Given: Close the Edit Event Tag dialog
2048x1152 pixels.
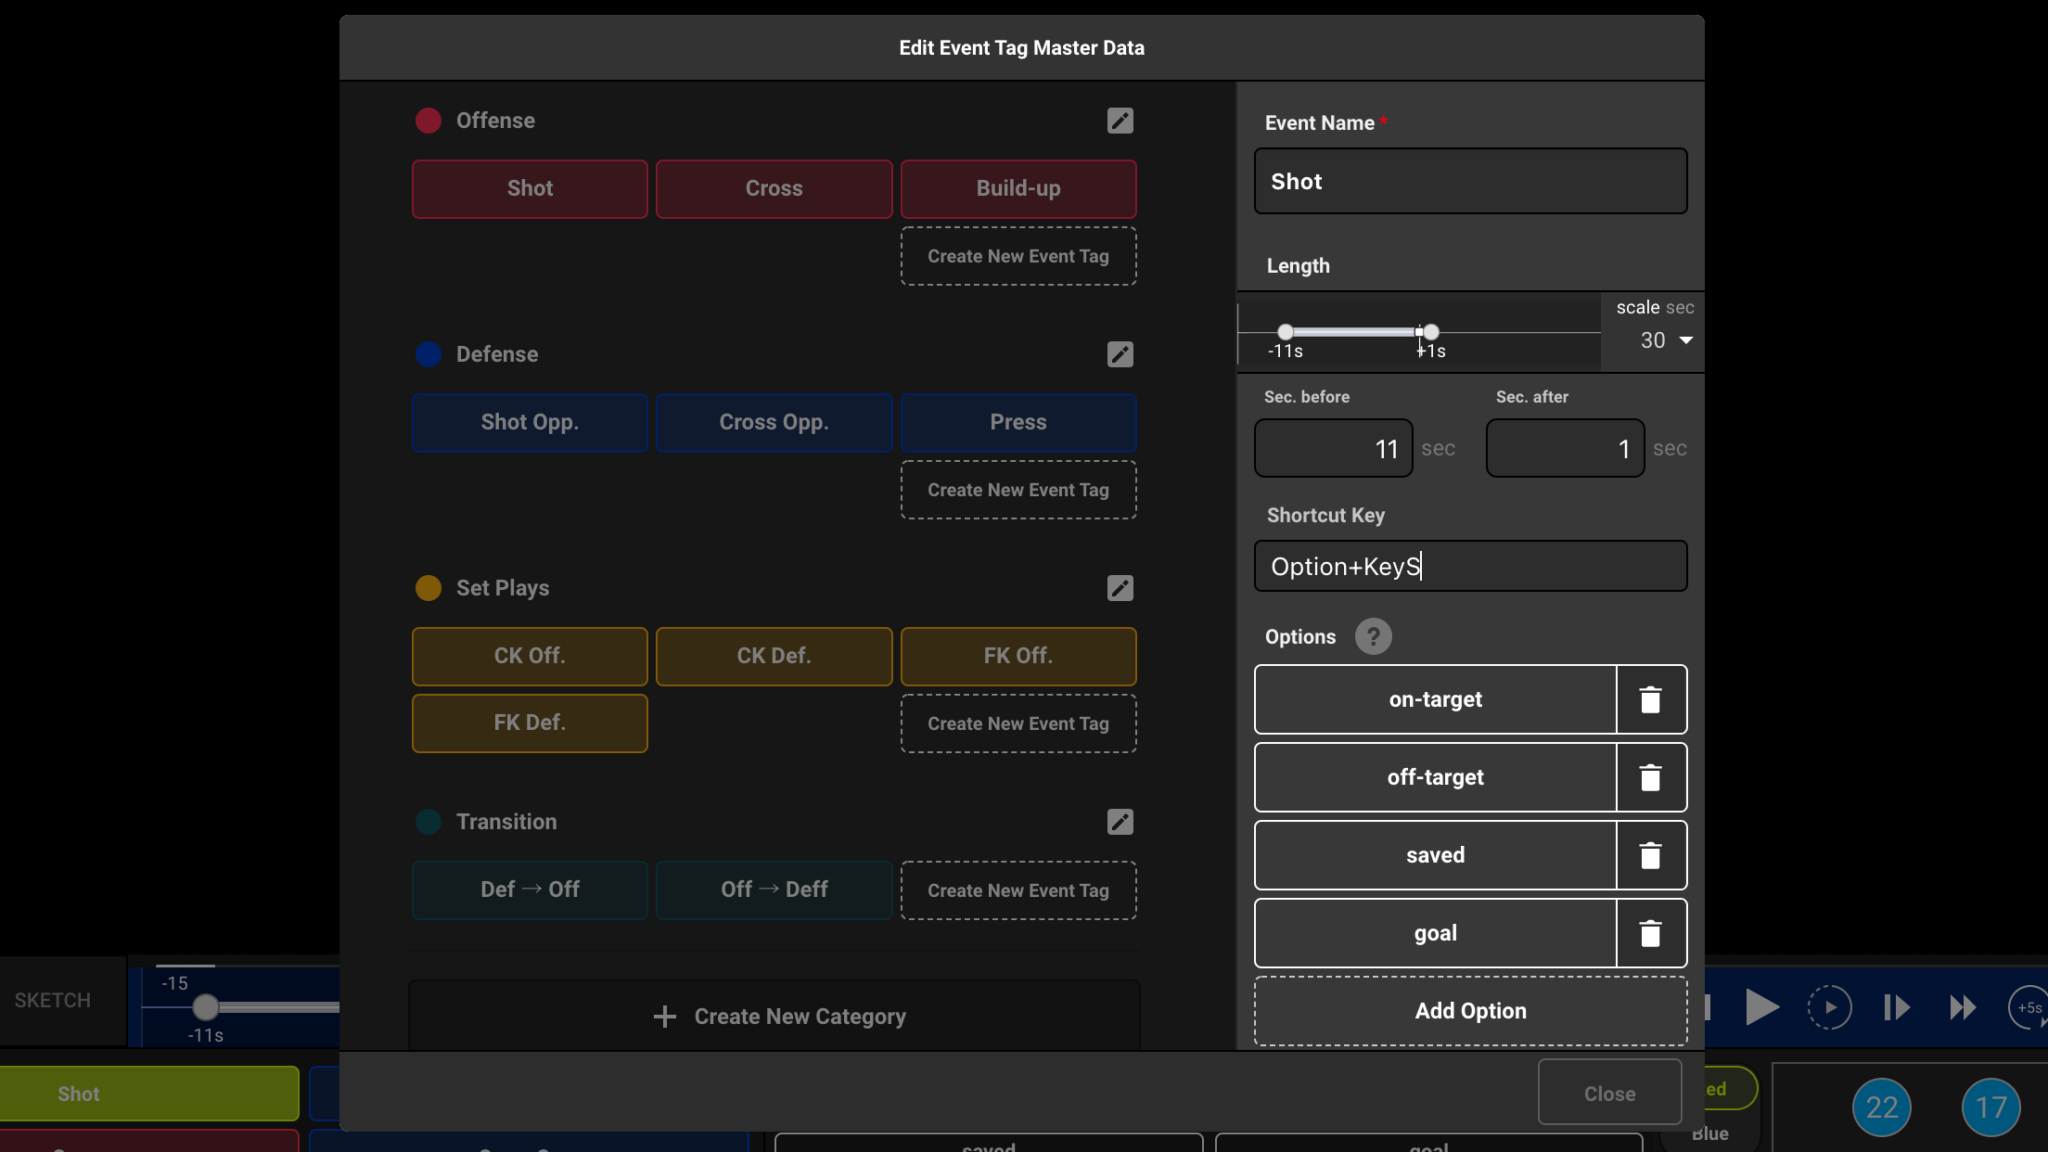Looking at the screenshot, I should pyautogui.click(x=1609, y=1092).
